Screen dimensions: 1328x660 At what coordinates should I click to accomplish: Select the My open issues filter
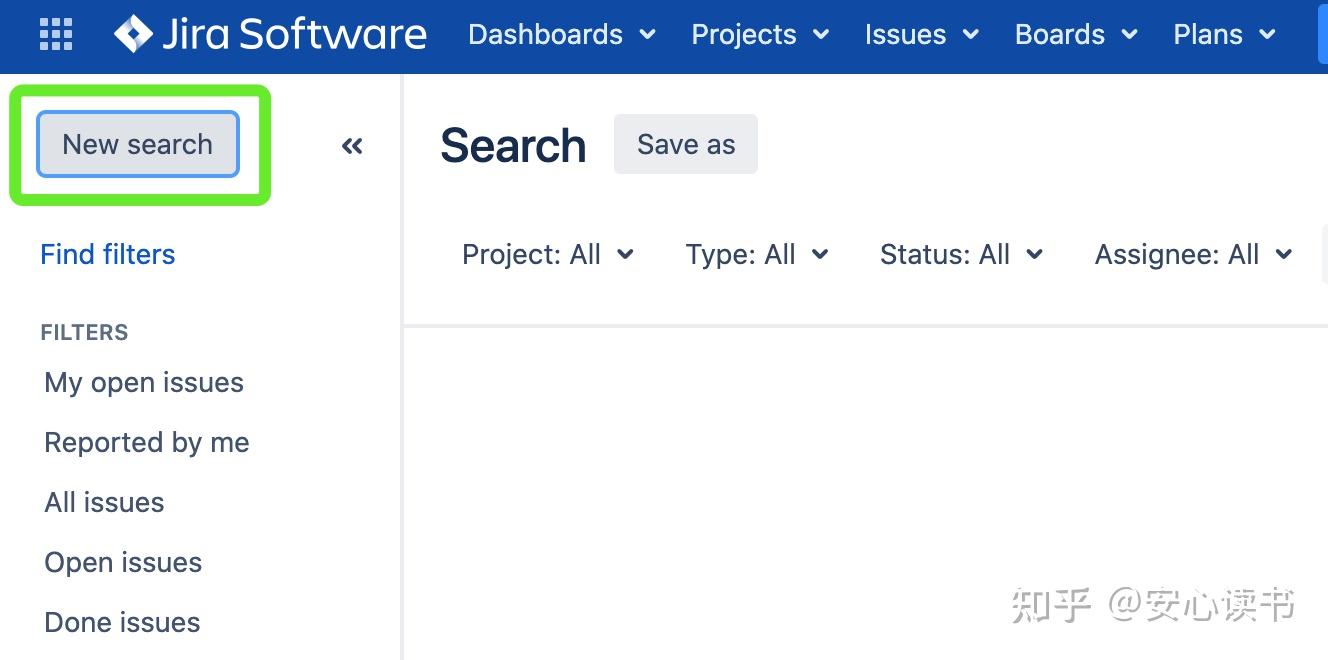[144, 382]
